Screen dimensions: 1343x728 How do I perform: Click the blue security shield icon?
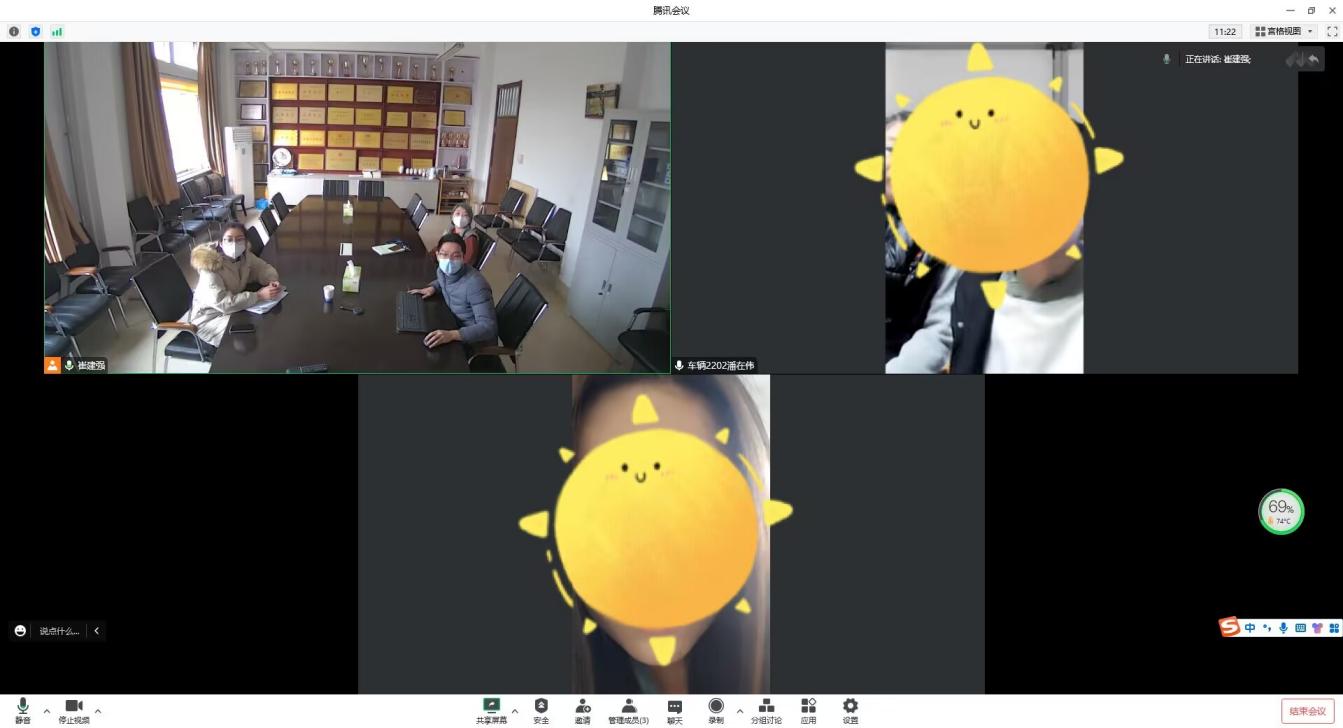tap(36, 32)
